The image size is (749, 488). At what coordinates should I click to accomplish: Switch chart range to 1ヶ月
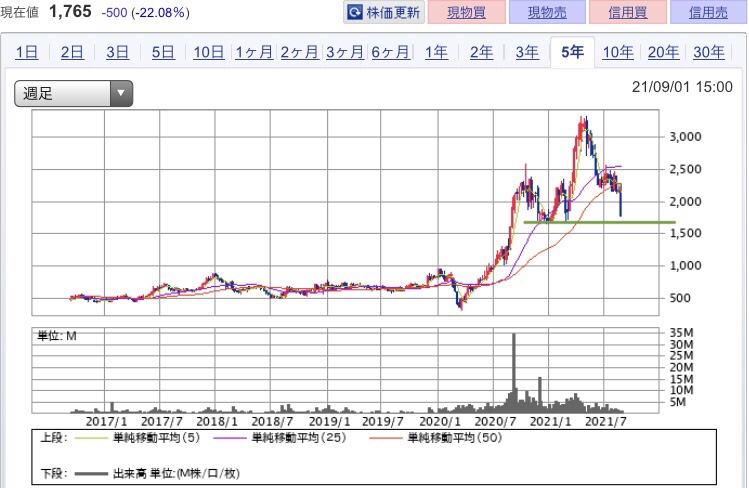[254, 52]
